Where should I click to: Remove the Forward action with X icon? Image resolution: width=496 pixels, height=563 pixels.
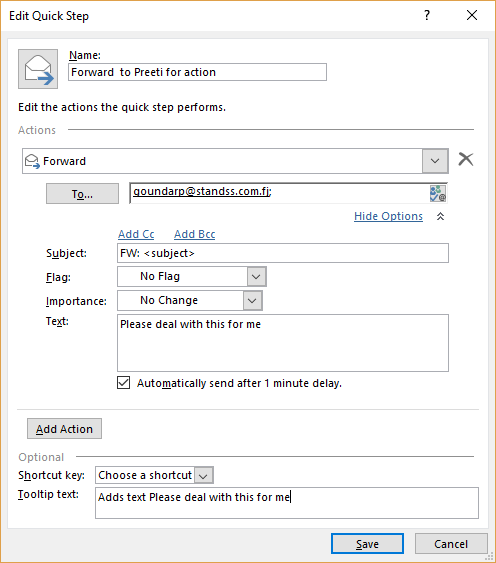tap(466, 159)
